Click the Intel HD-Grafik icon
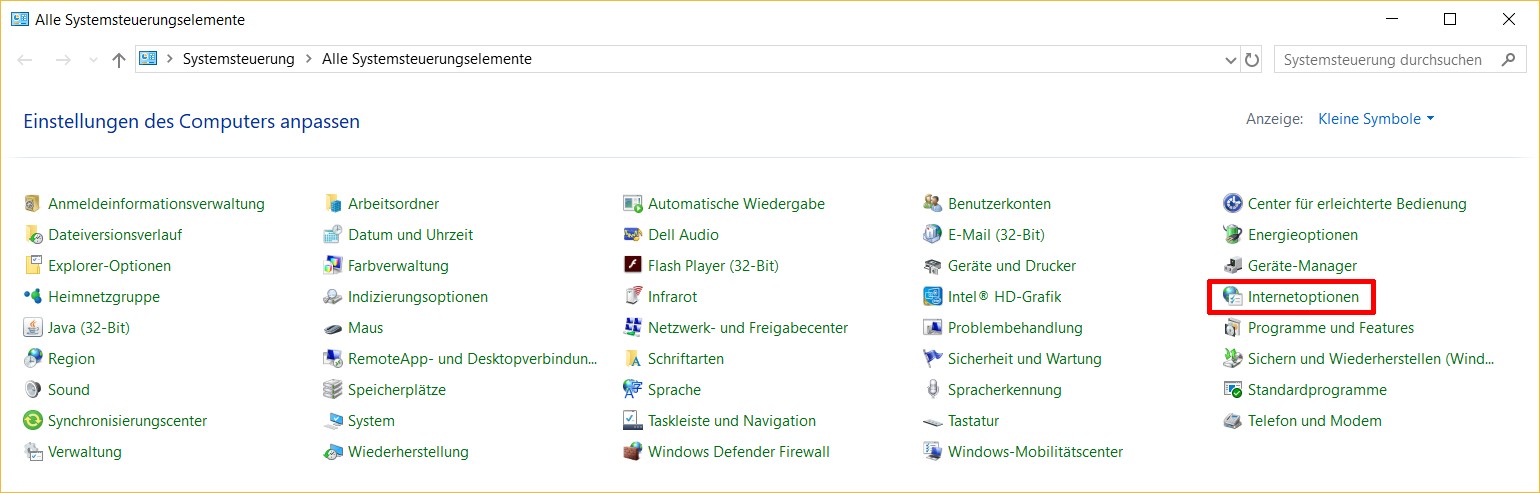 932,297
